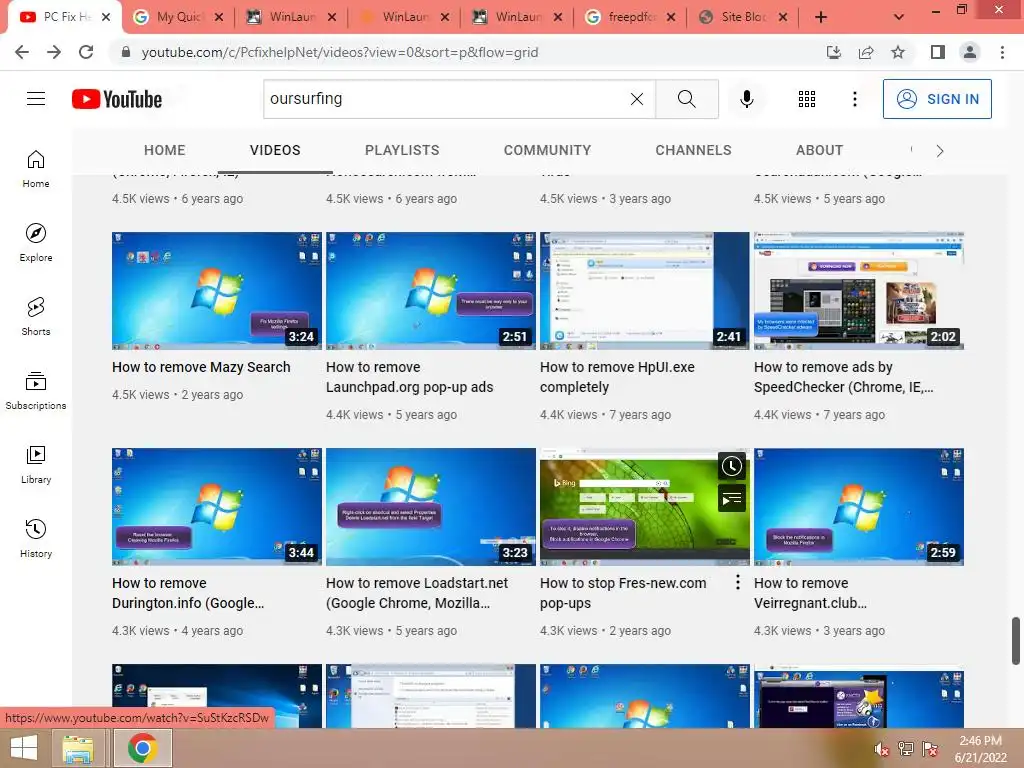Image resolution: width=1024 pixels, height=768 pixels.
Task: Open options menu for Fres-new.com video
Action: (737, 583)
